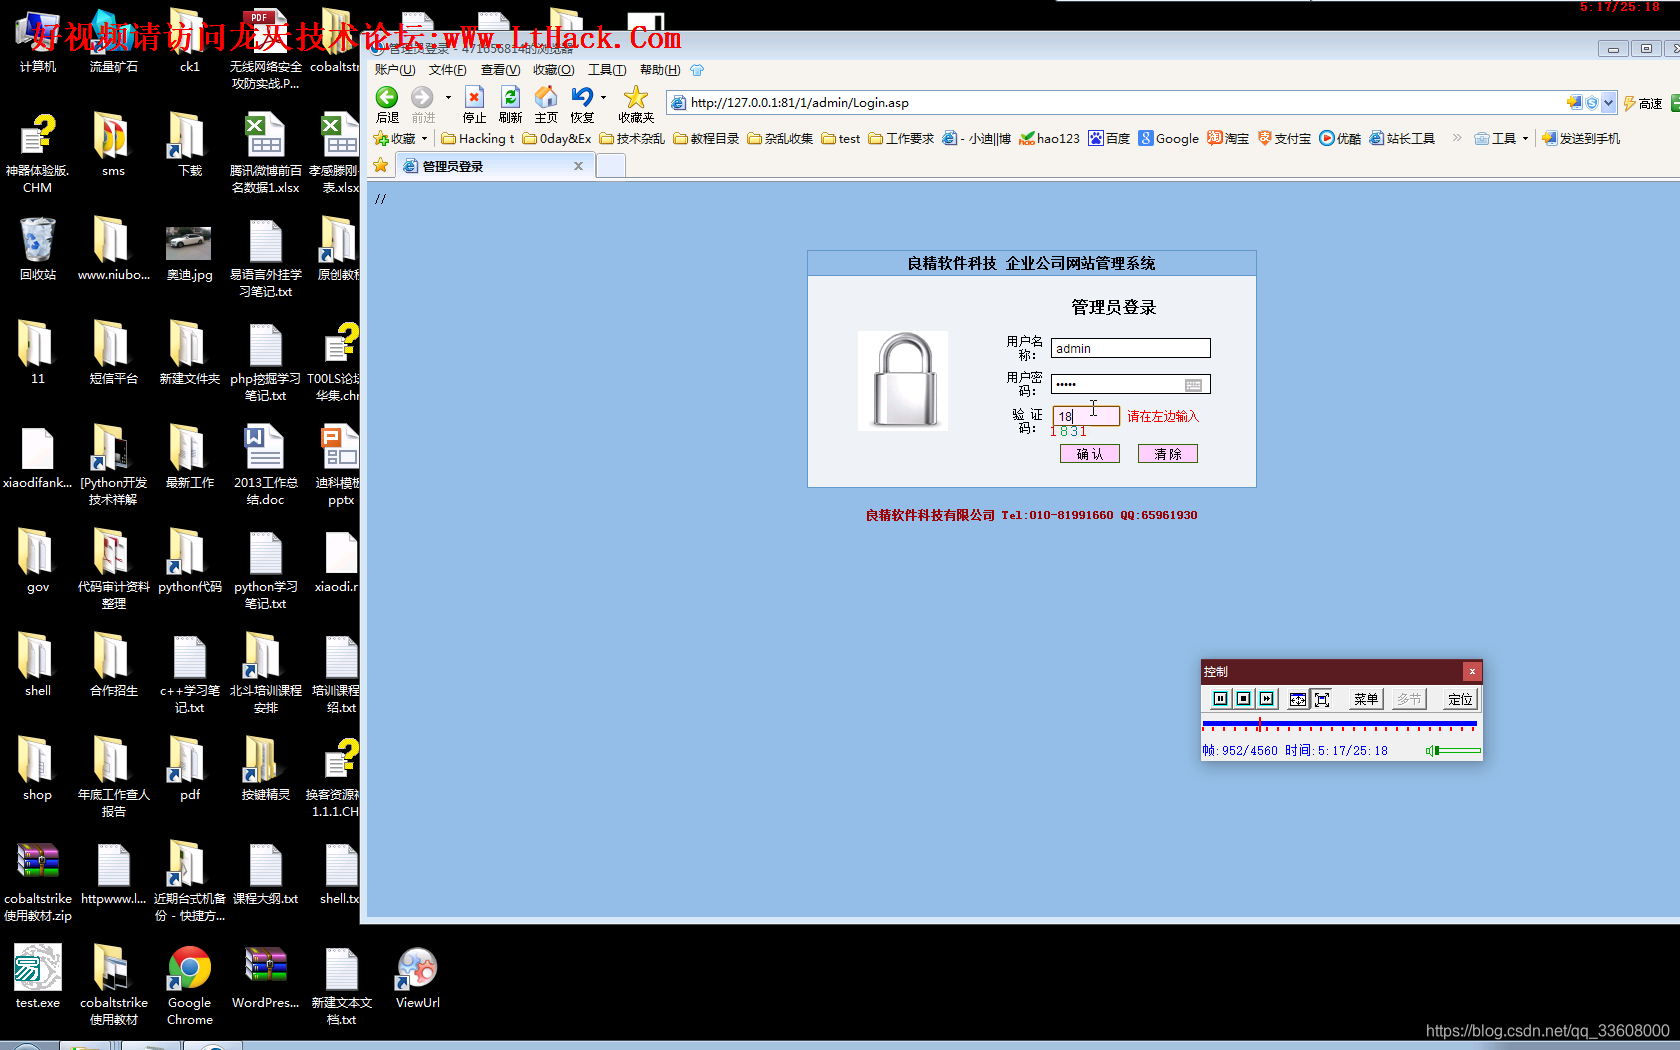Open the 账户(U) menu
The width and height of the screenshot is (1680, 1050).
395,70
